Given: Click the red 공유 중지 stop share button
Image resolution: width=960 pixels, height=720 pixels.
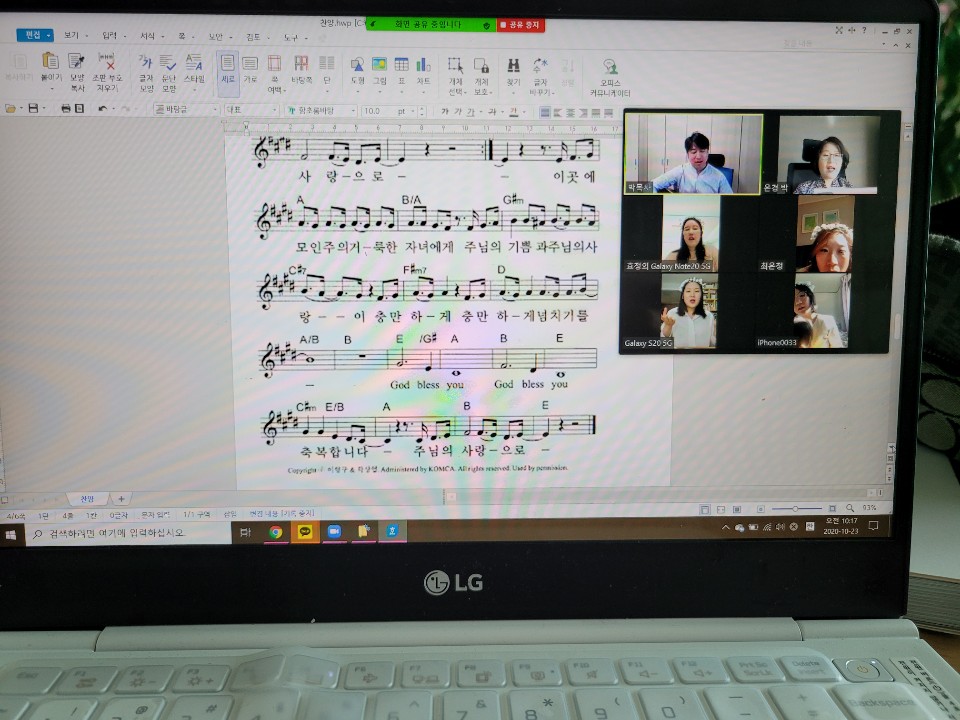Looking at the screenshot, I should pyautogui.click(x=520, y=25).
